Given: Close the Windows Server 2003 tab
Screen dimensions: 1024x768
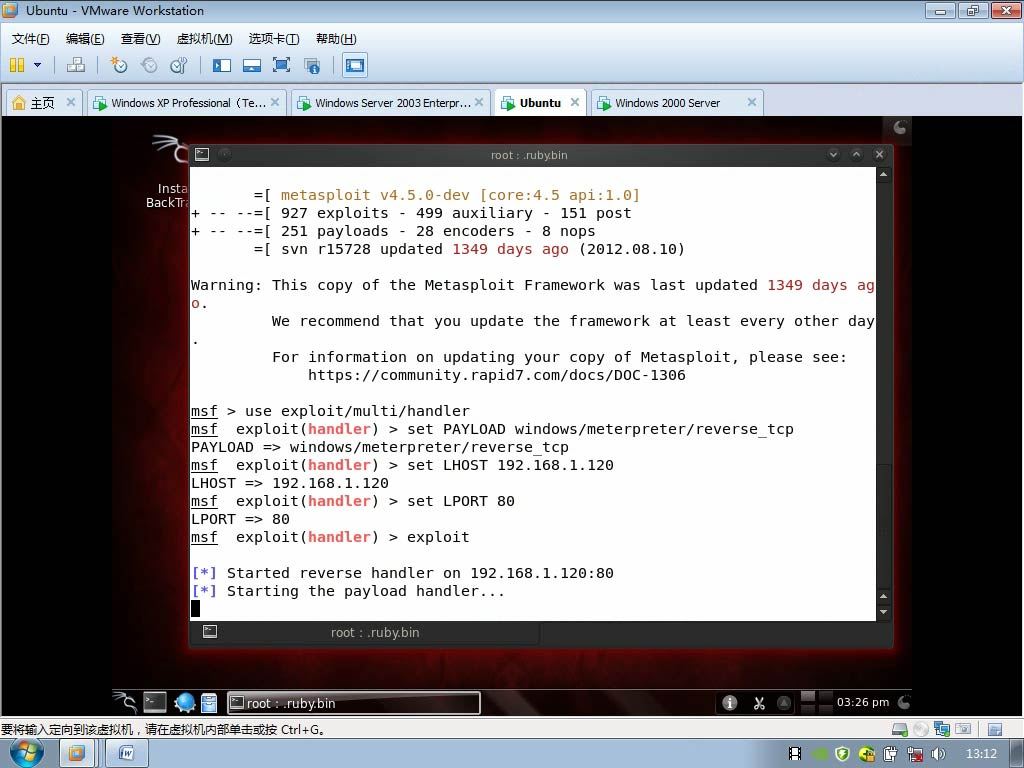Looking at the screenshot, I should [479, 102].
